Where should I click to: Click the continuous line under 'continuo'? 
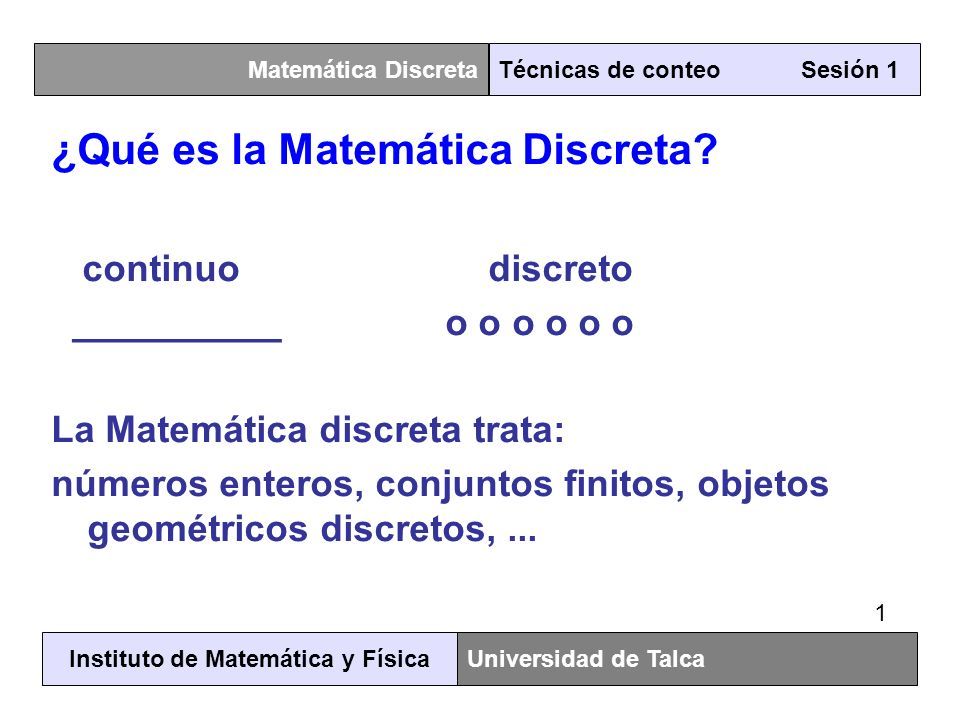point(177,339)
